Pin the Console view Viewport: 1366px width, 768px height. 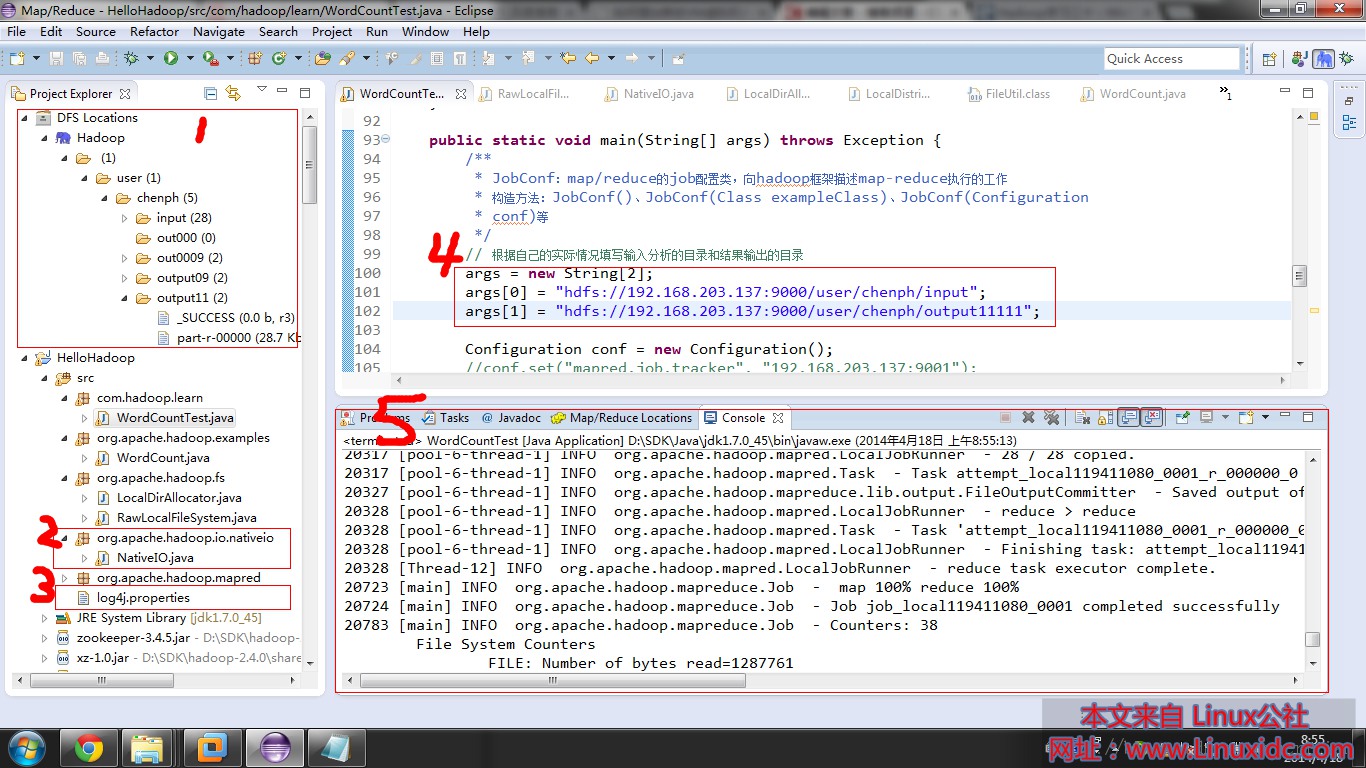pyautogui.click(x=1181, y=417)
